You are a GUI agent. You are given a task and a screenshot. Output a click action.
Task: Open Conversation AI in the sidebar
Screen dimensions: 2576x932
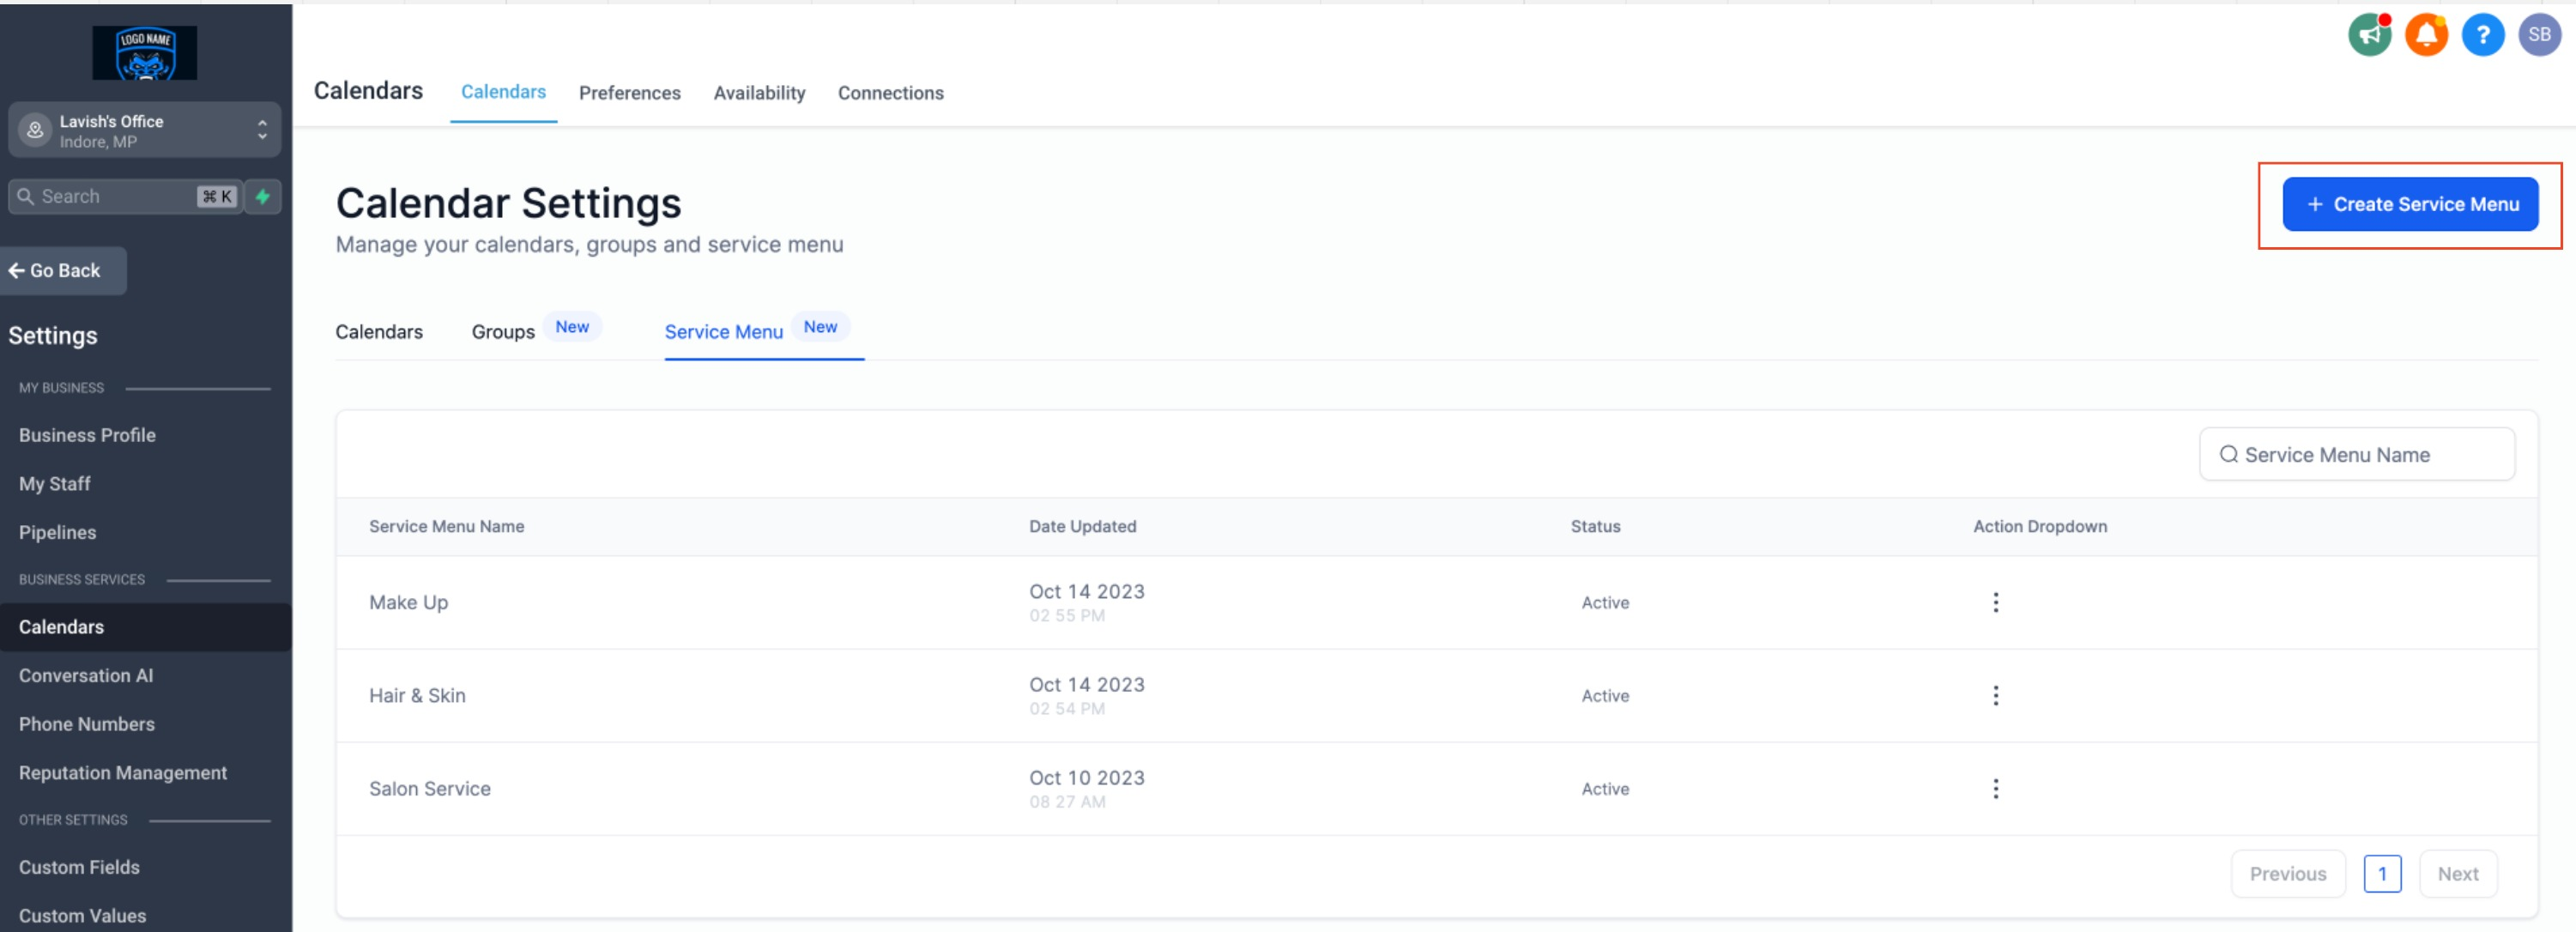click(86, 675)
